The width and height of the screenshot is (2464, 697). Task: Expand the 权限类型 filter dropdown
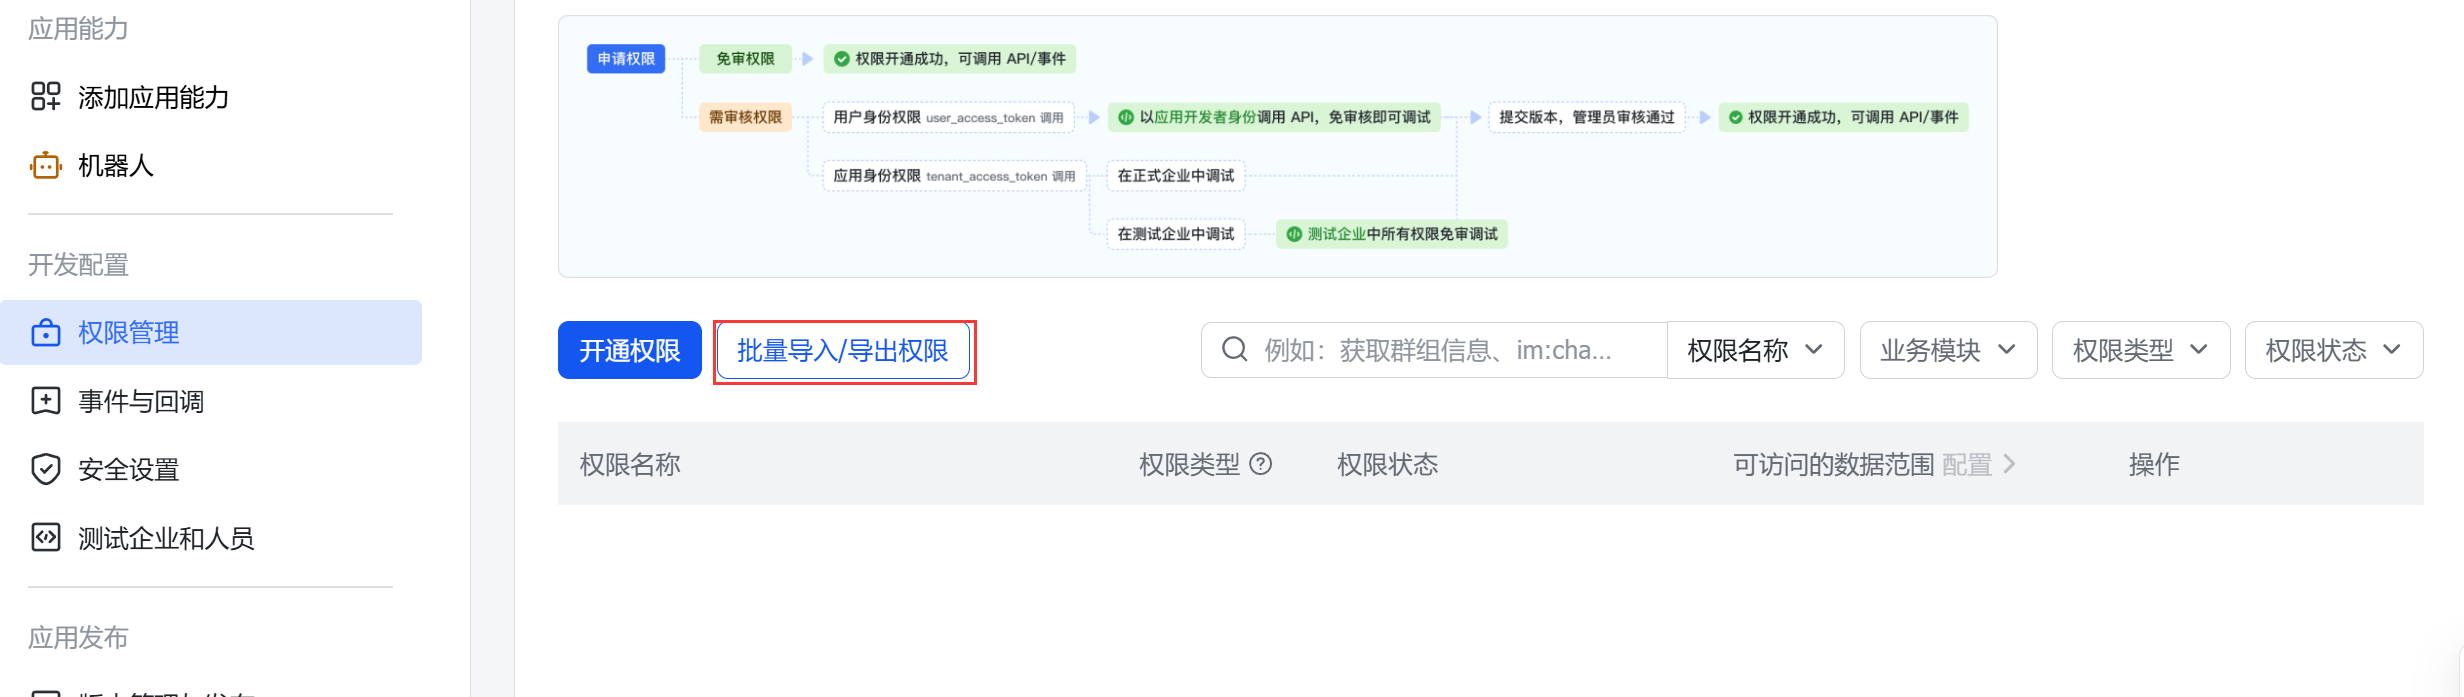tap(2140, 350)
